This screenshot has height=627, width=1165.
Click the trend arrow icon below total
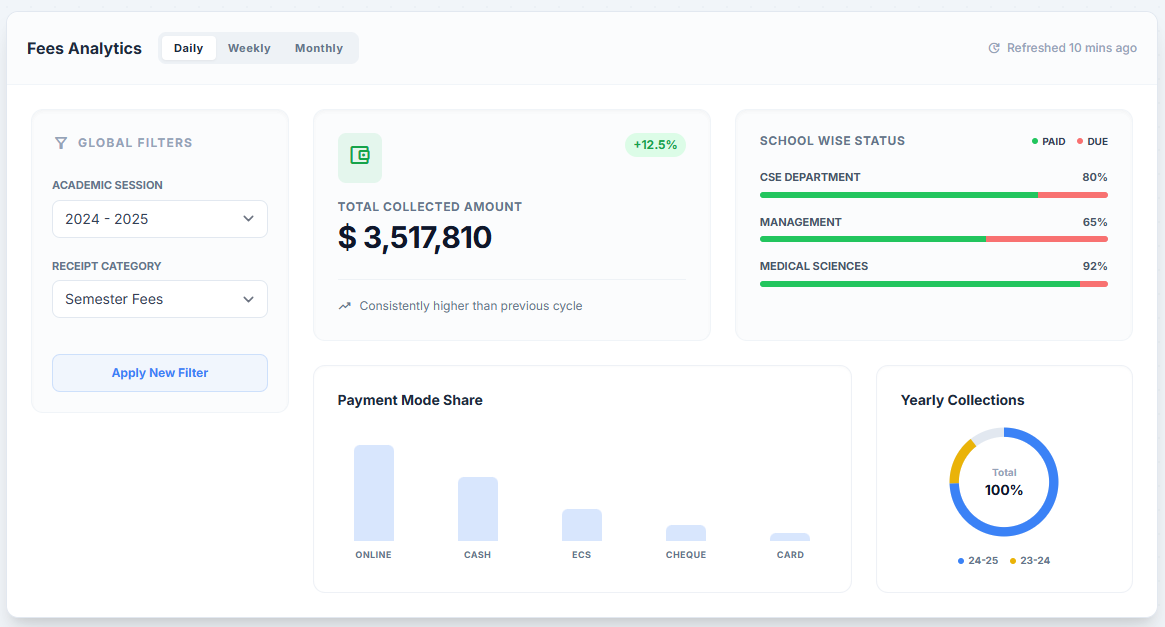(x=345, y=306)
